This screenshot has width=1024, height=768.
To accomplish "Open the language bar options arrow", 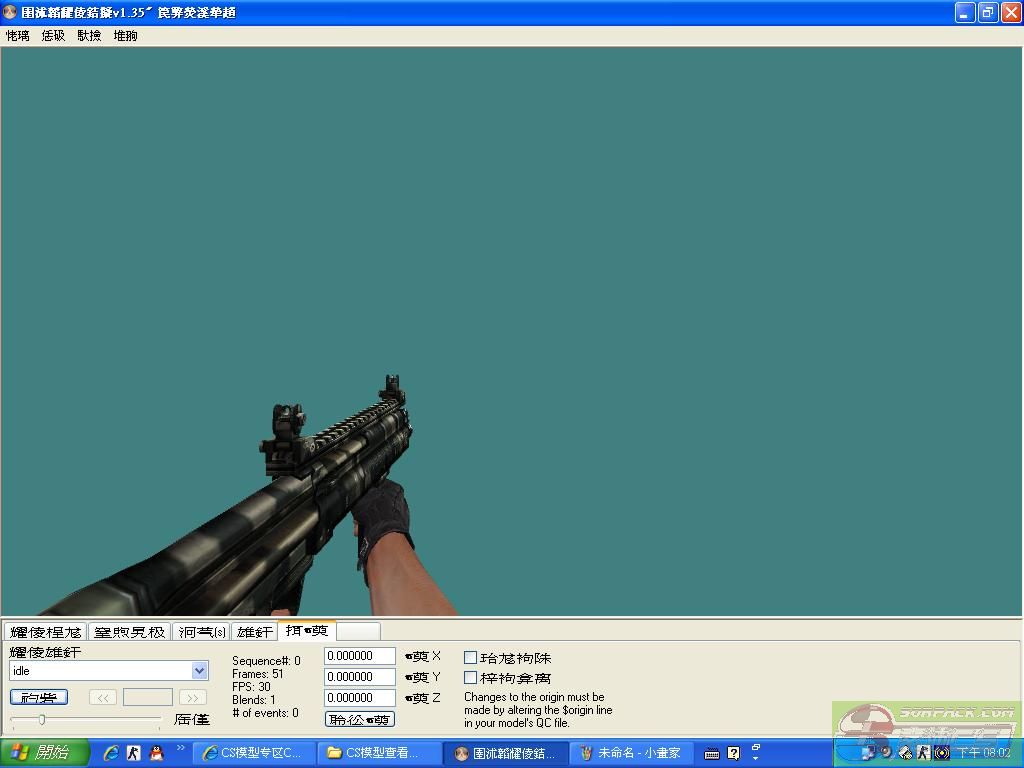I will point(756,753).
